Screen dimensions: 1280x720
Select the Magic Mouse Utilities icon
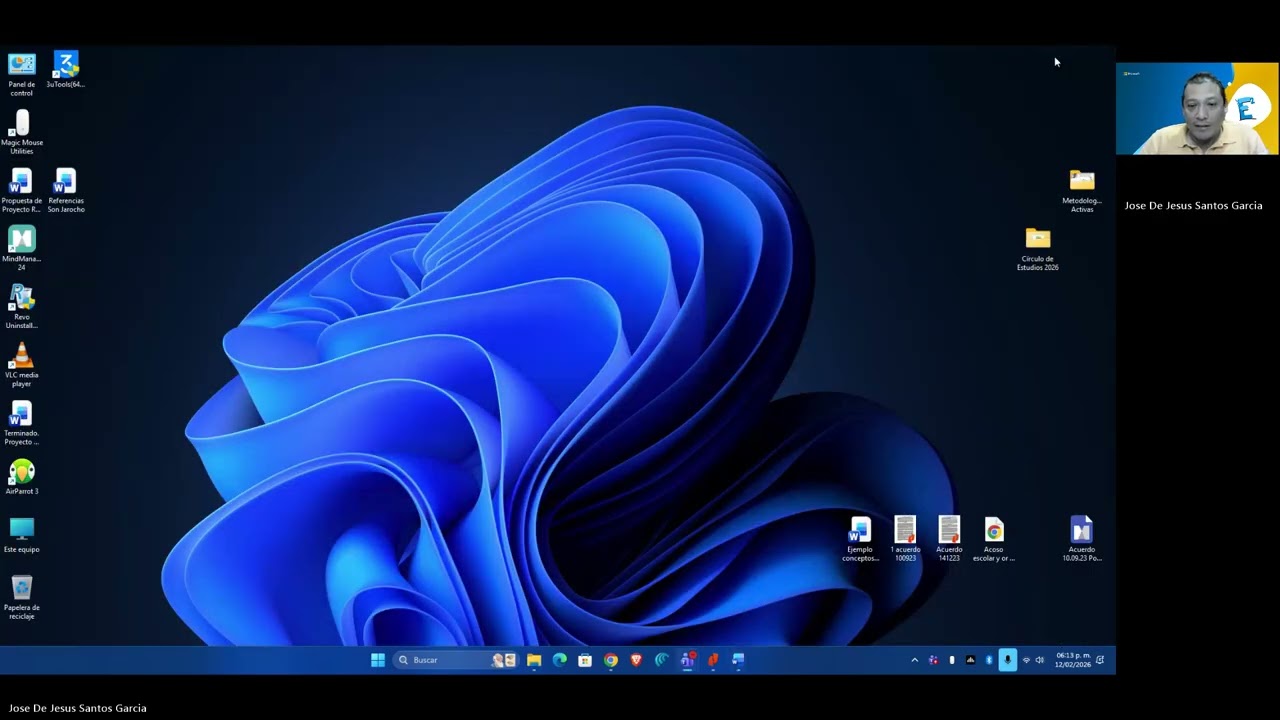22,132
